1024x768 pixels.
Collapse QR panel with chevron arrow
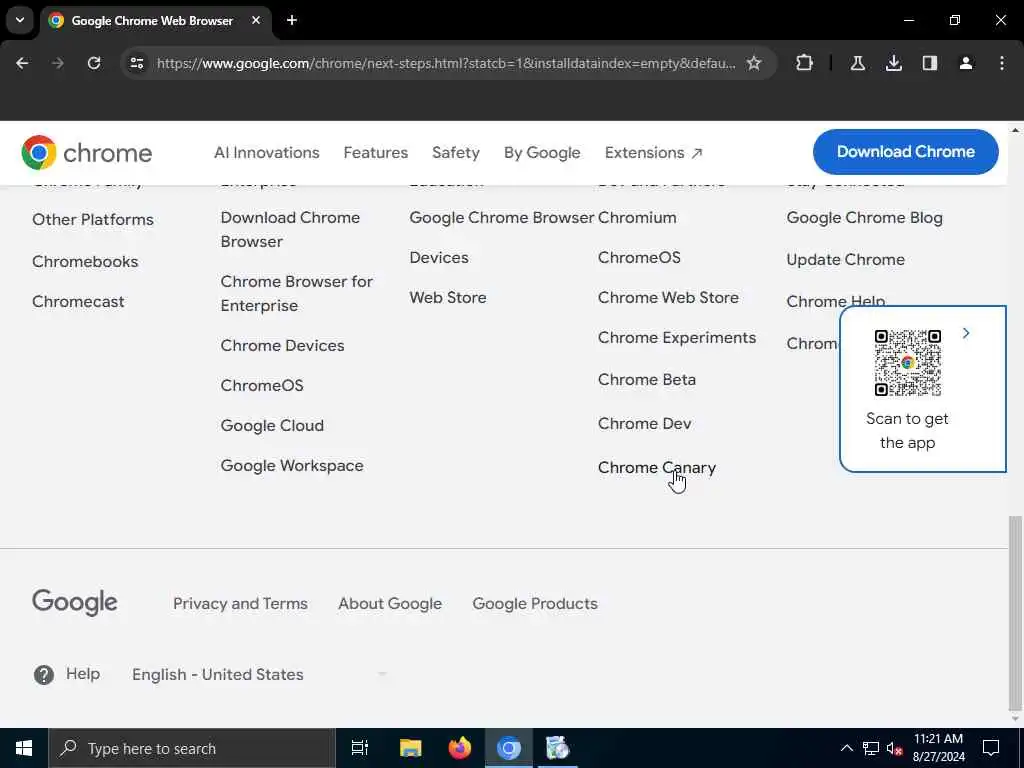coord(966,333)
